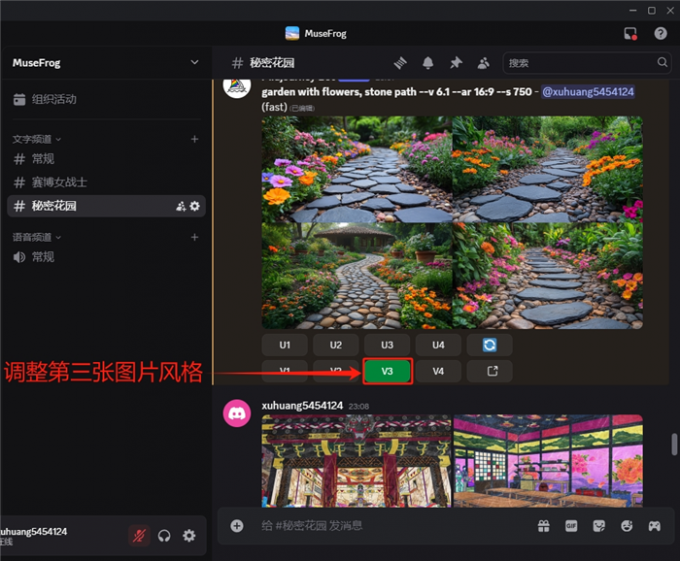Click the MuseFrog server icon in title bar
Screen dimensions: 680x561
point(292,33)
